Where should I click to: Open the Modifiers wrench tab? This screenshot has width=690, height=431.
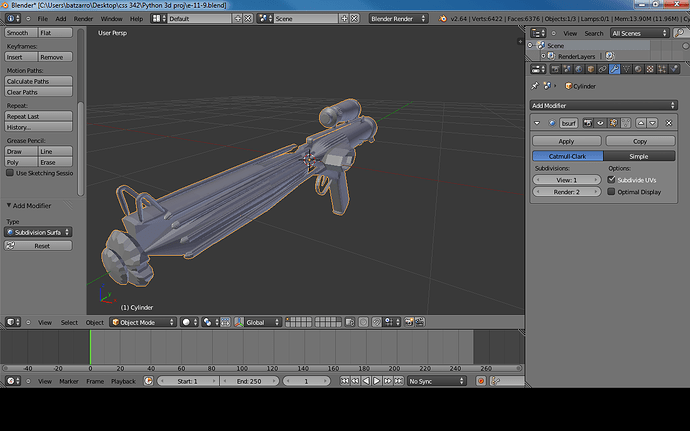point(615,69)
